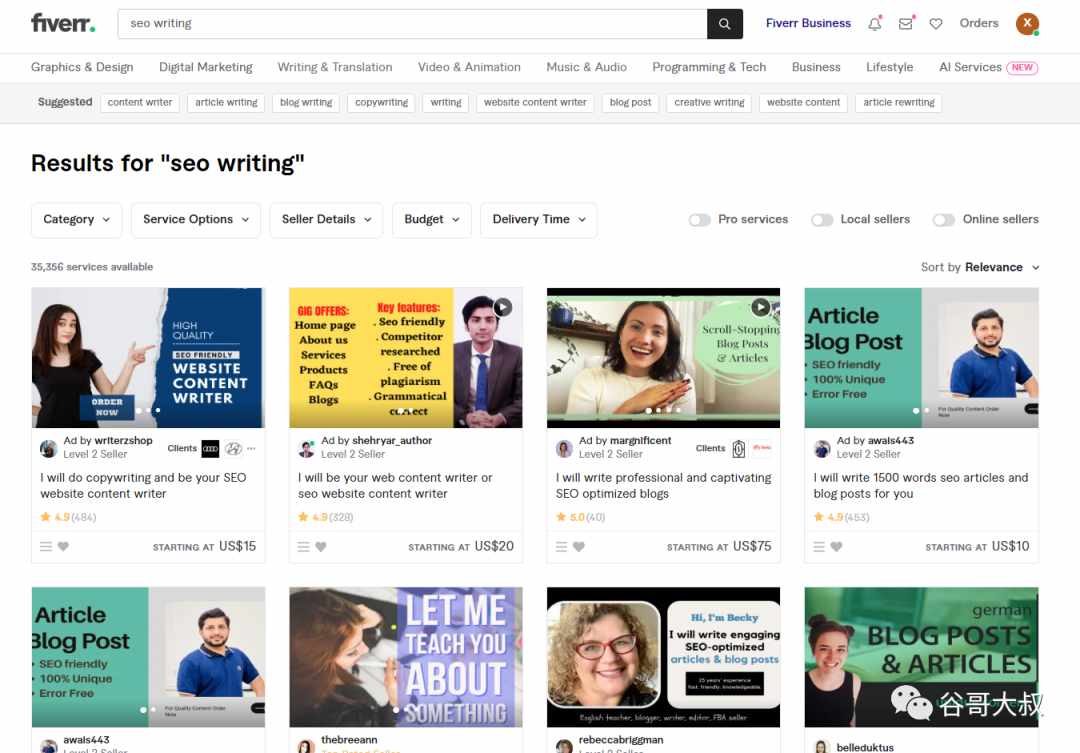
Task: Expand the Service Options filter
Action: (196, 220)
